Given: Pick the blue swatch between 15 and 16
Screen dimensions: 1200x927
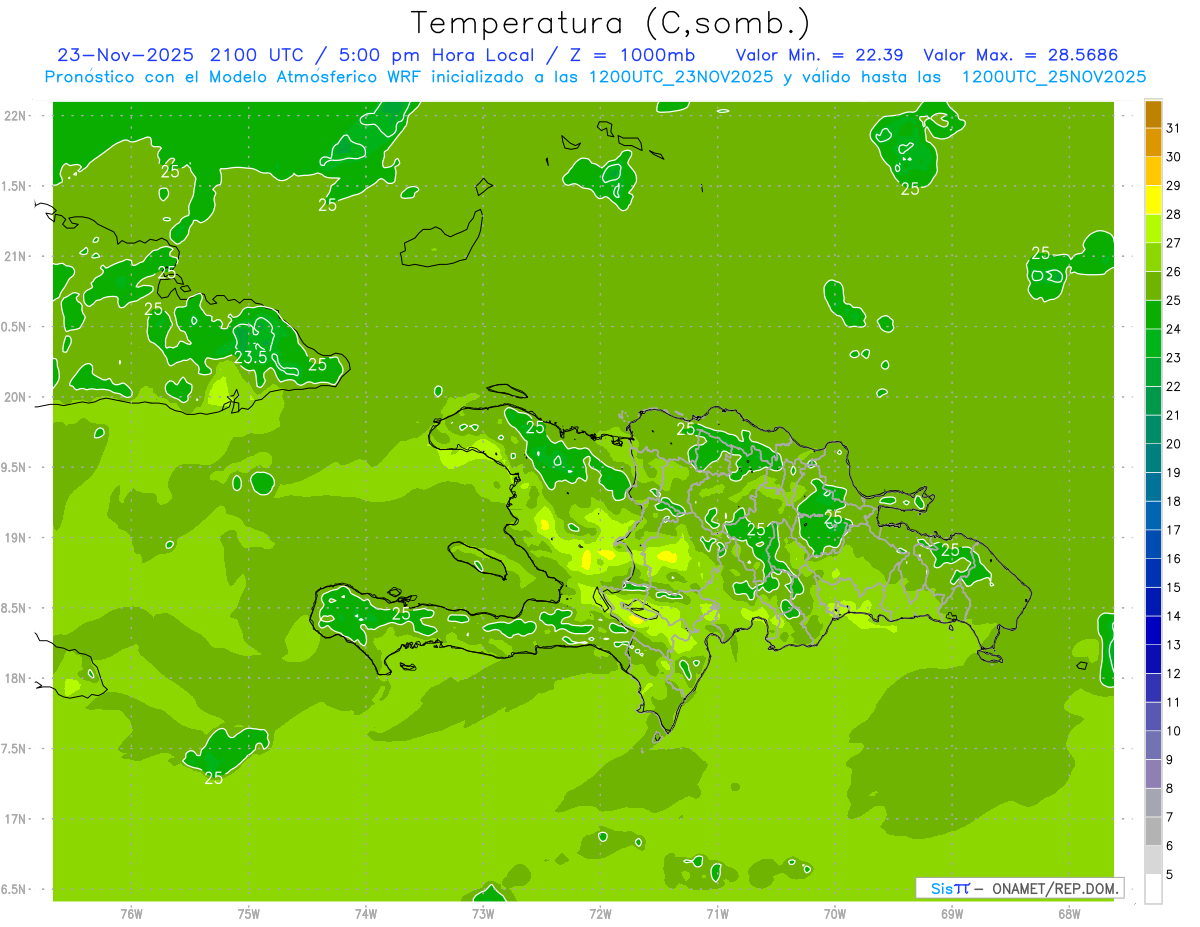Looking at the screenshot, I should tap(1153, 573).
